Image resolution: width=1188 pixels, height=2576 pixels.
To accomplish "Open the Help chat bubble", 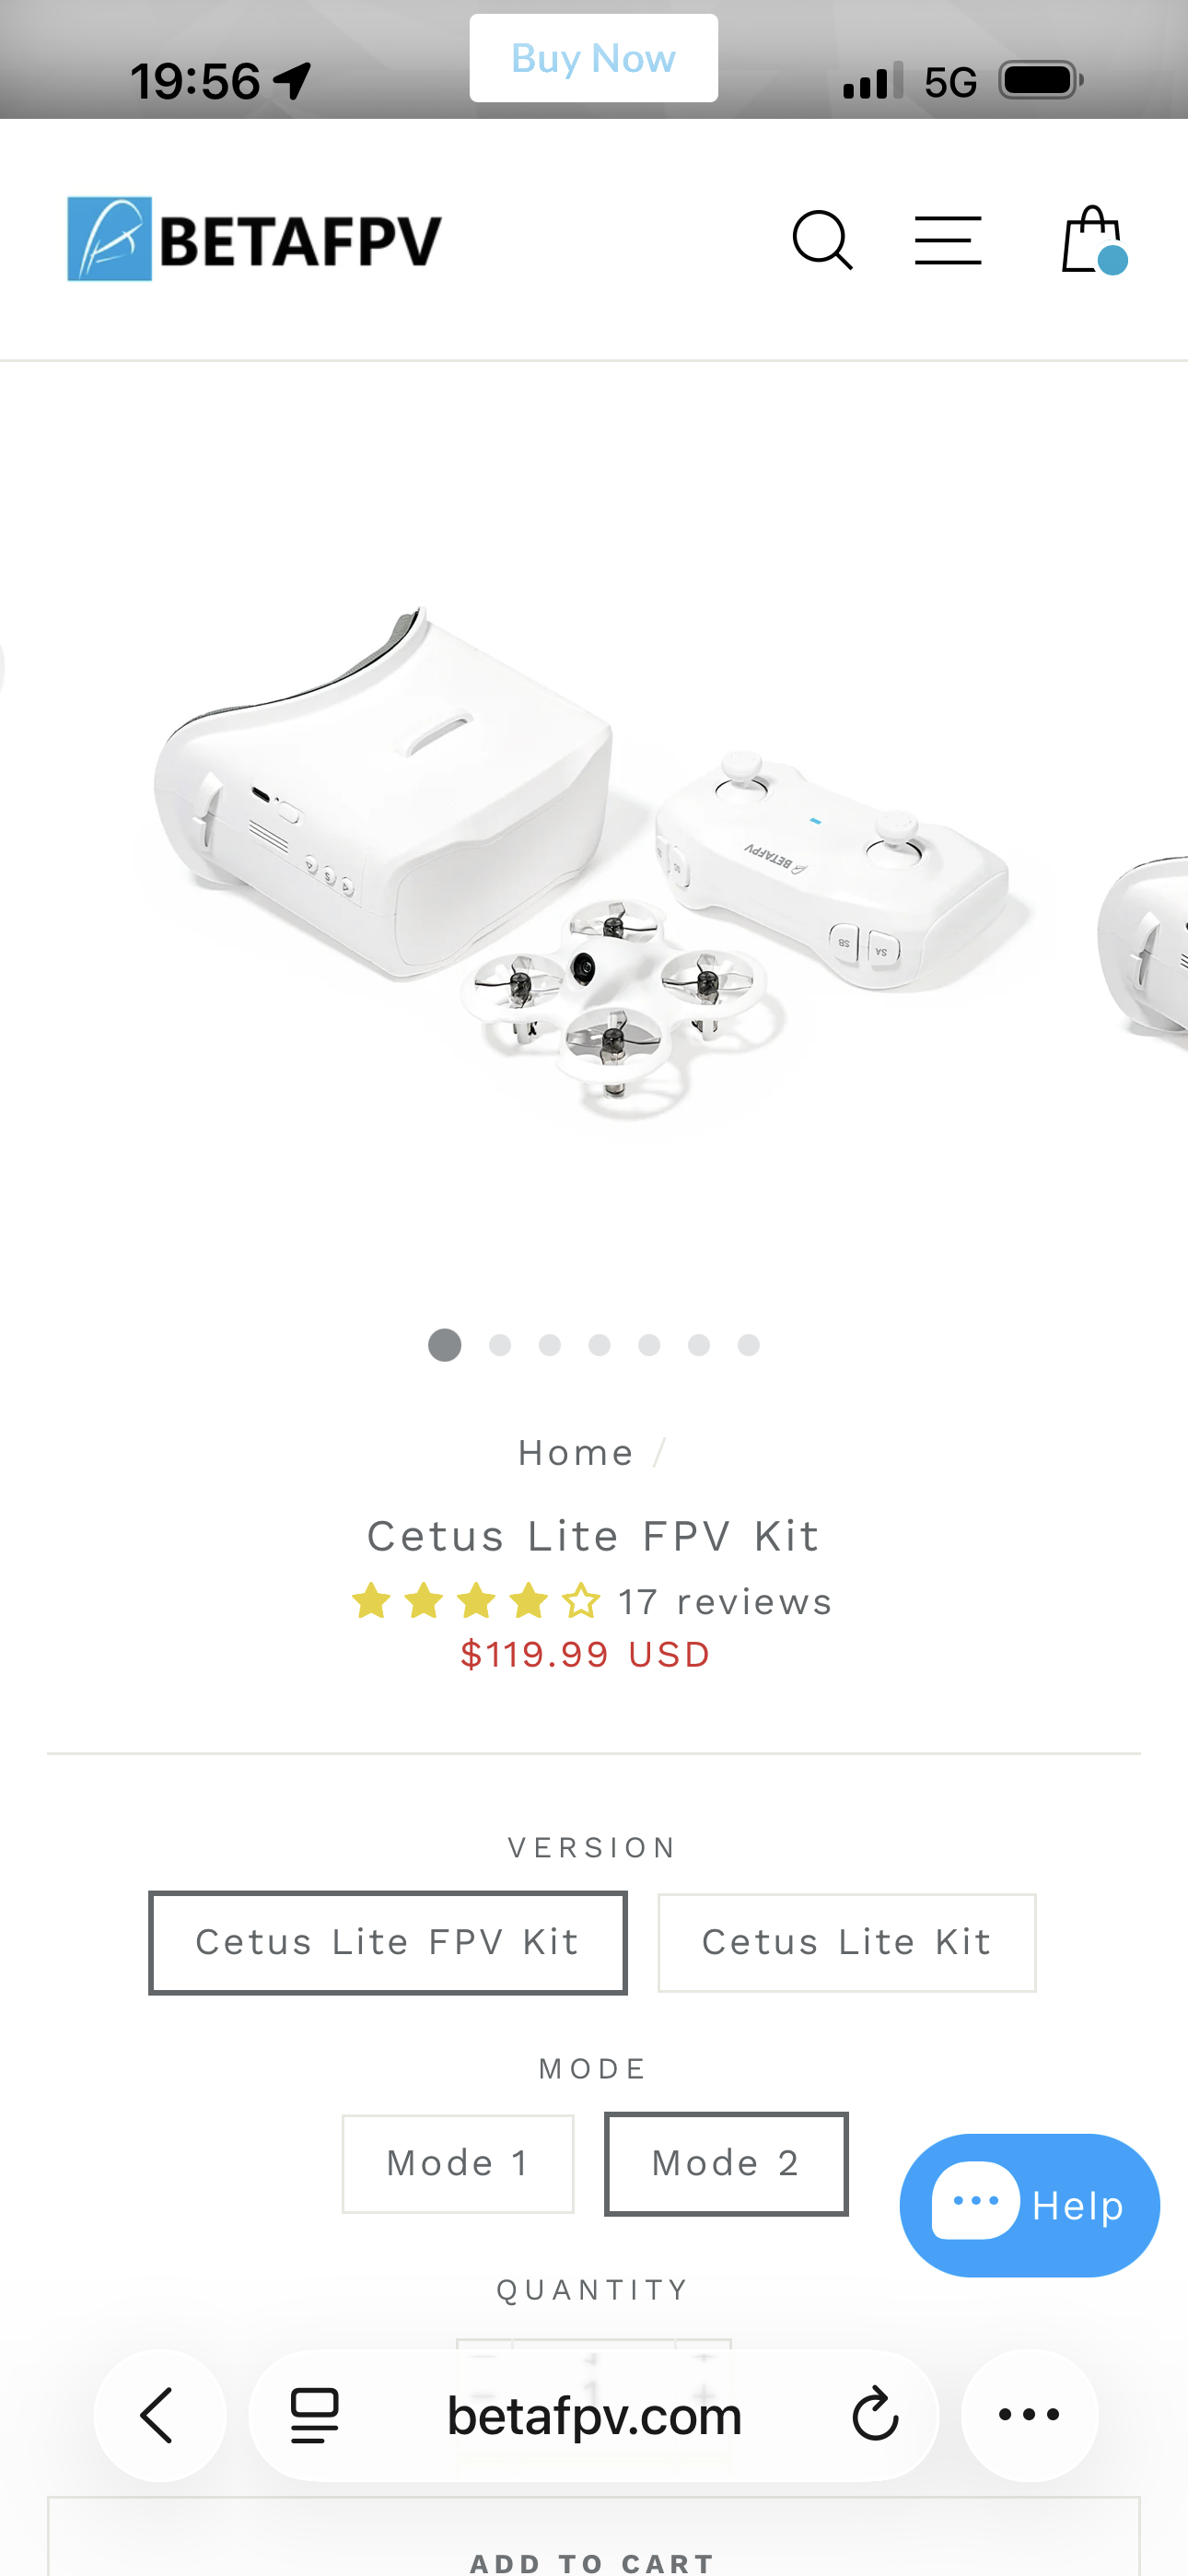I will coord(1029,2205).
